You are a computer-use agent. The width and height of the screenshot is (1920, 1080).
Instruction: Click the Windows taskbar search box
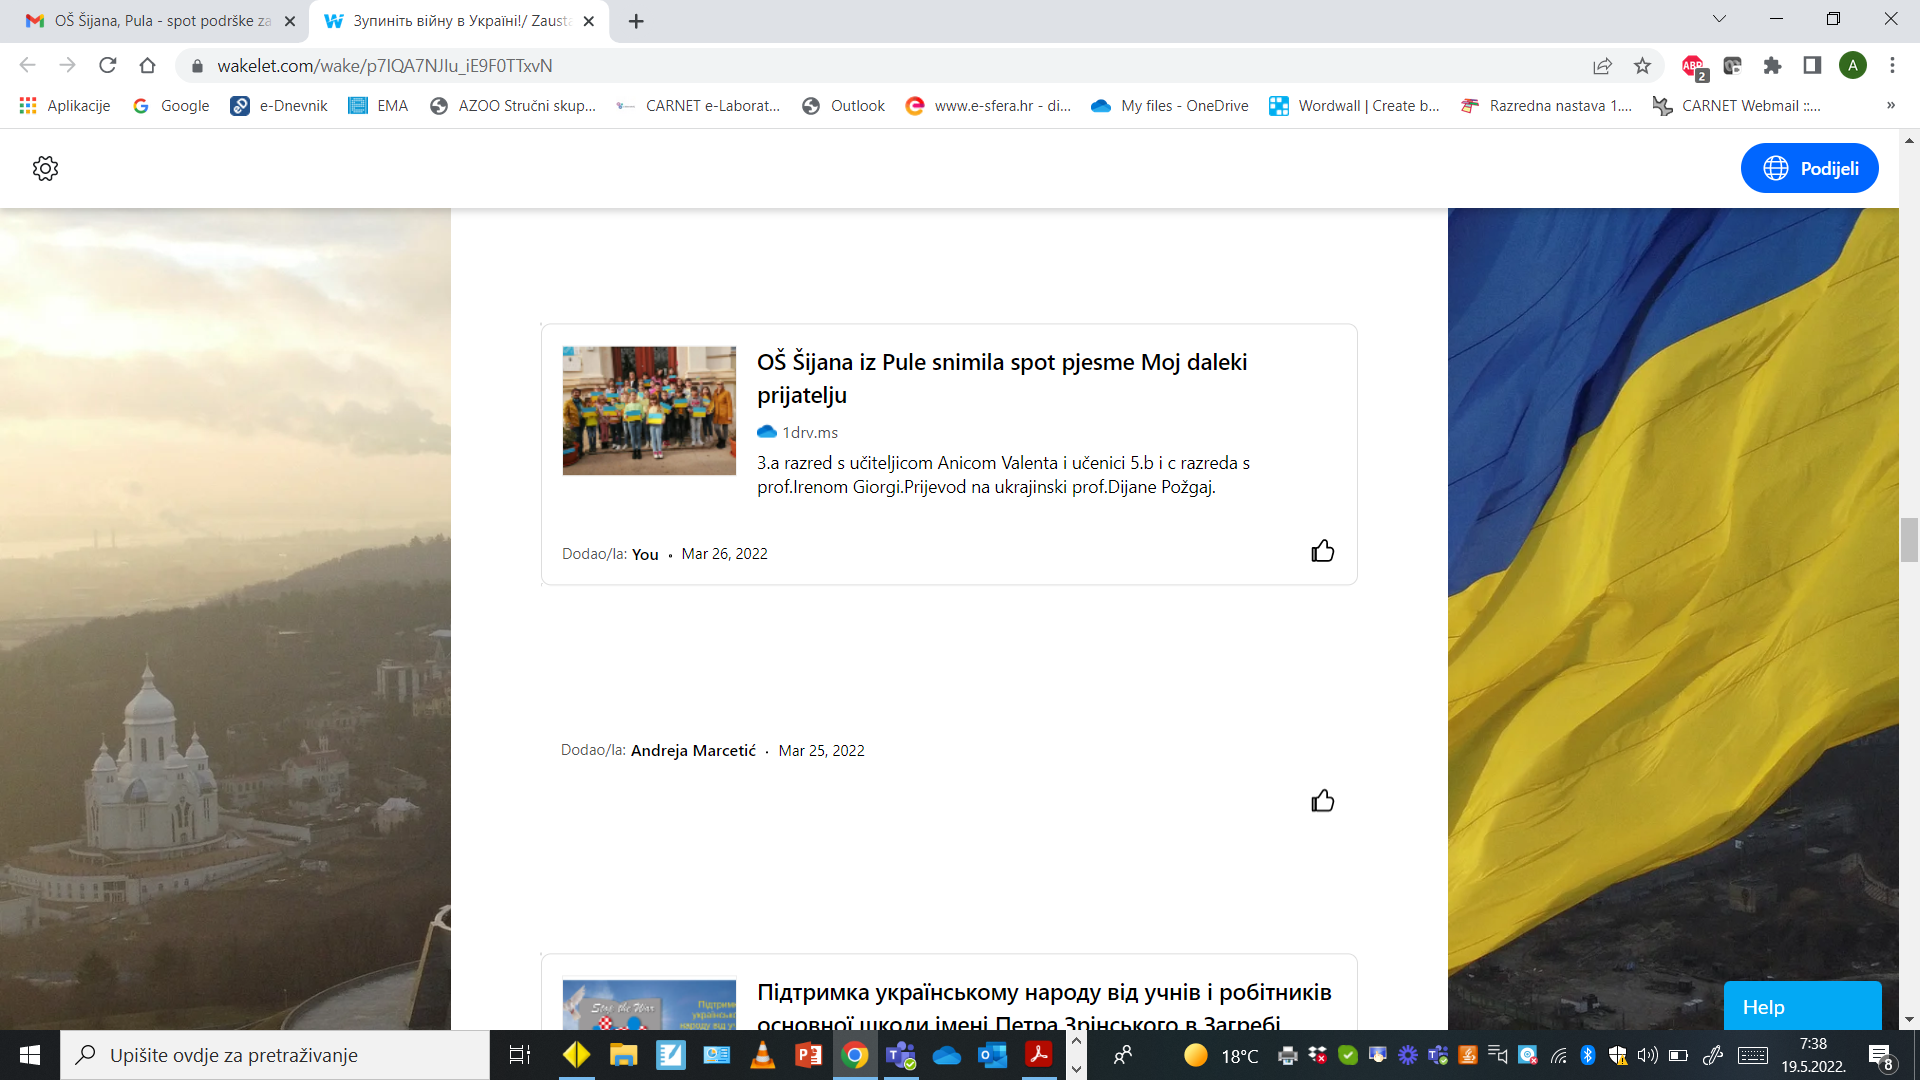click(275, 1055)
